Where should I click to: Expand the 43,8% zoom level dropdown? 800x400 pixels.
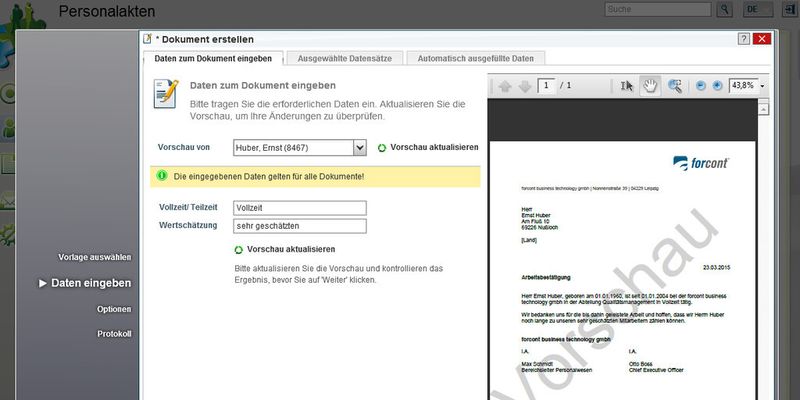coord(763,86)
